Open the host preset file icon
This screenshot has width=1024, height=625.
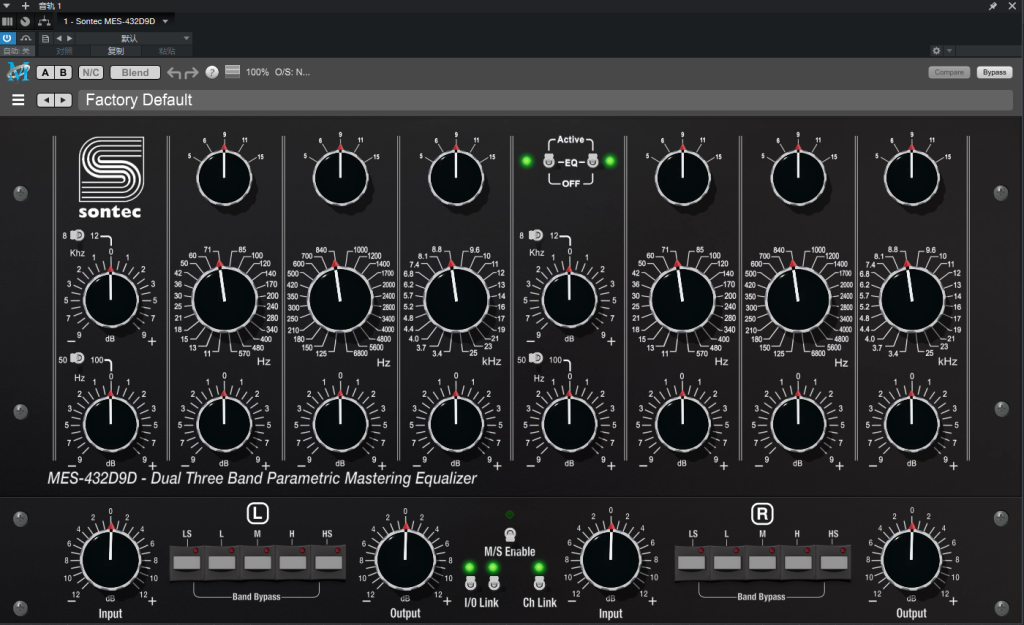tap(45, 39)
